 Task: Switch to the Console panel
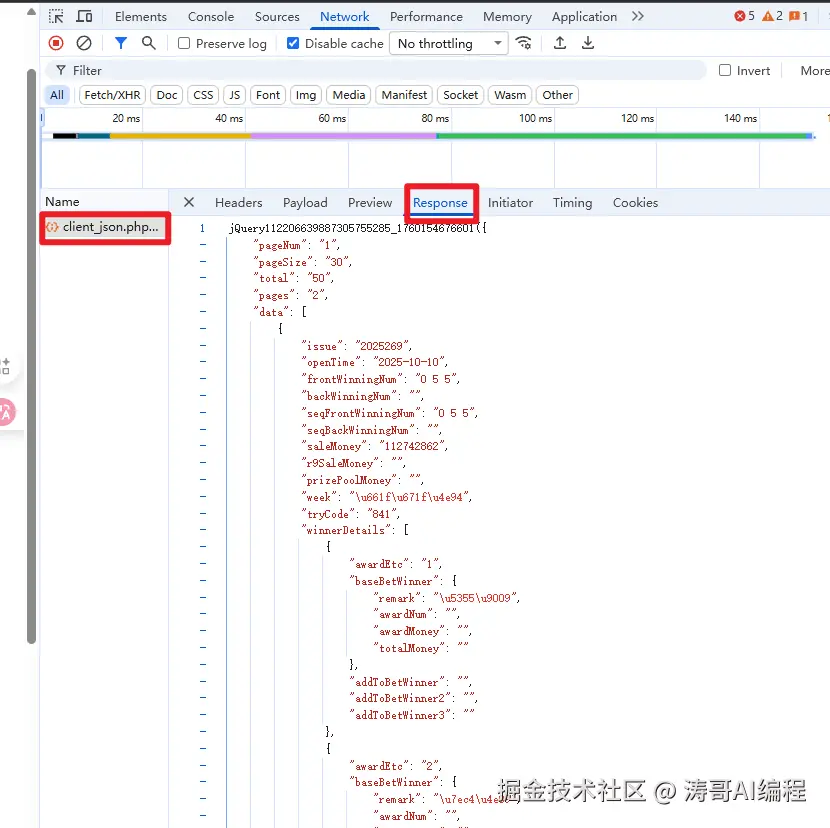tap(210, 16)
